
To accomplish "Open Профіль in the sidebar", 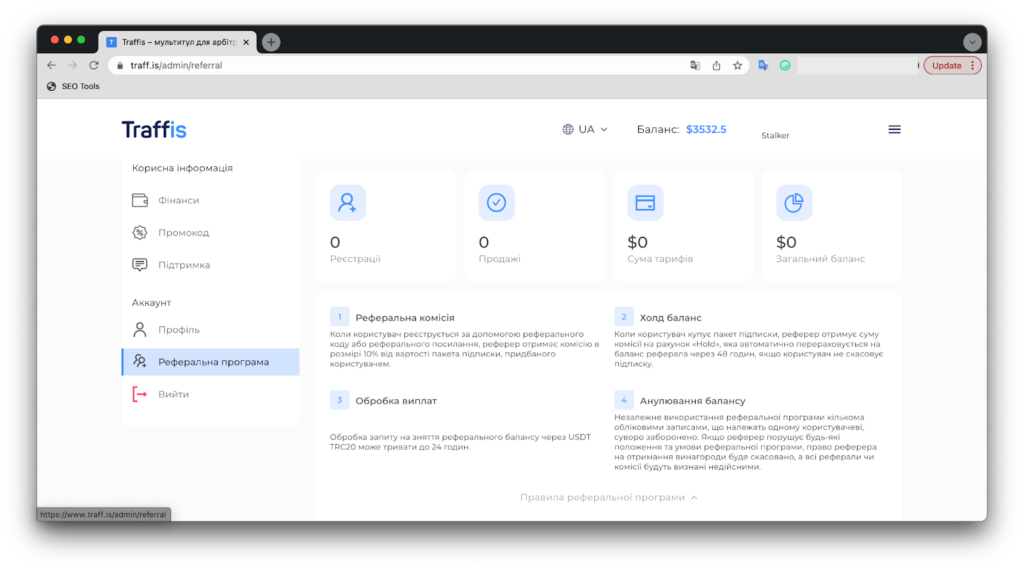I will (x=178, y=330).
